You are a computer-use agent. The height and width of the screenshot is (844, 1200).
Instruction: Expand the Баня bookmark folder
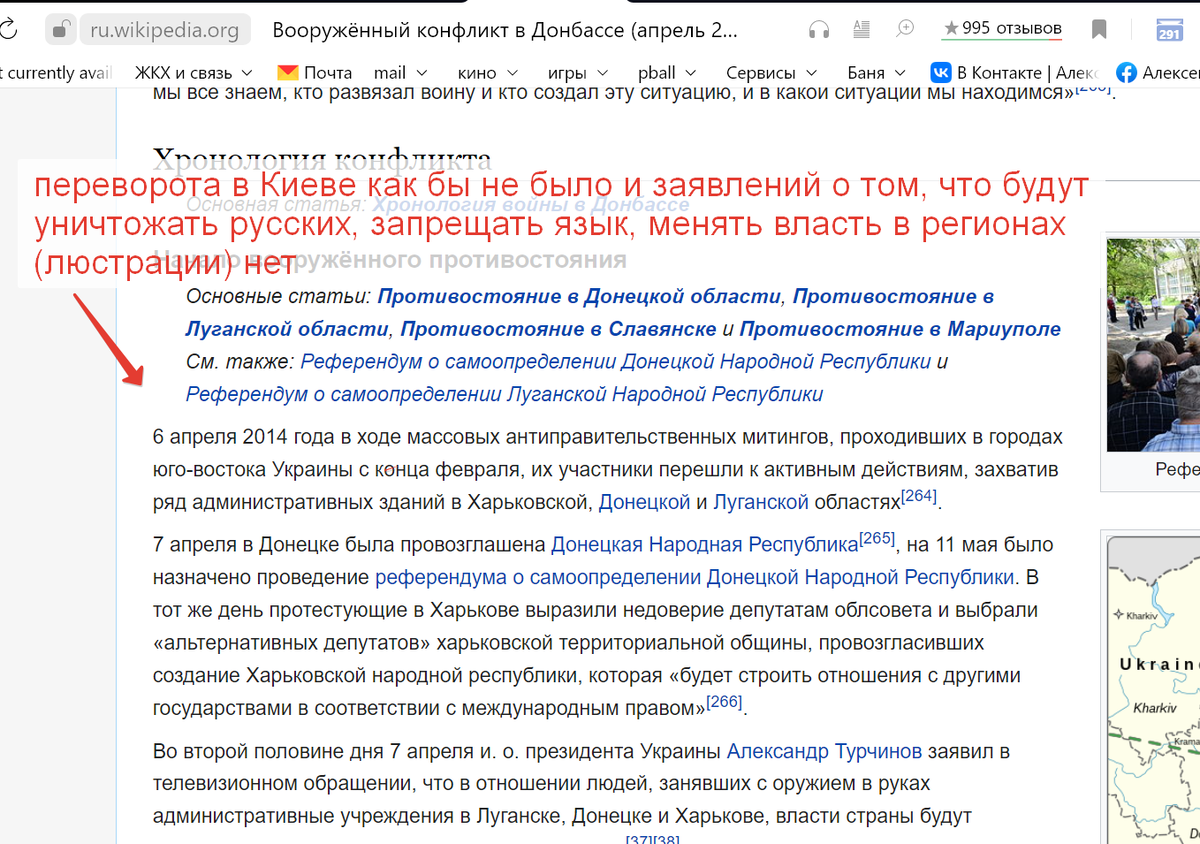[x=877, y=72]
